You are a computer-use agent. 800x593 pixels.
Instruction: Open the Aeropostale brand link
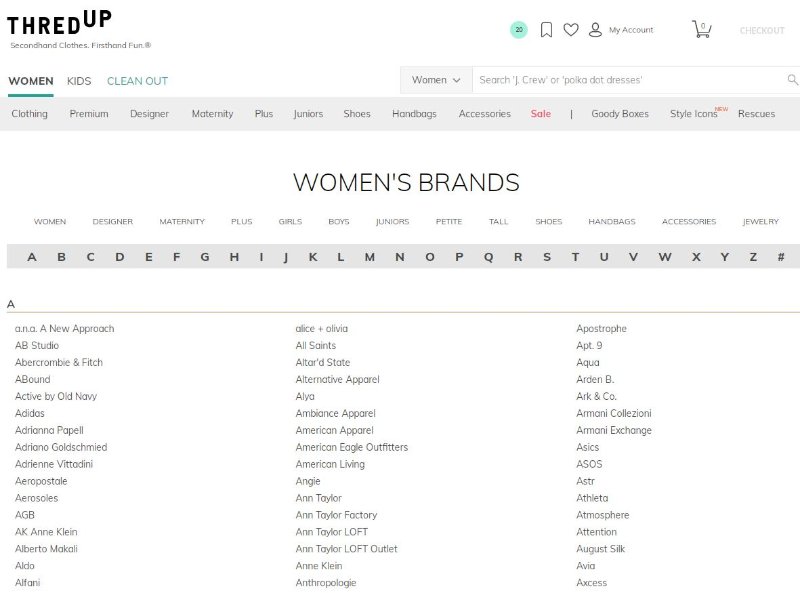pyautogui.click(x=41, y=481)
